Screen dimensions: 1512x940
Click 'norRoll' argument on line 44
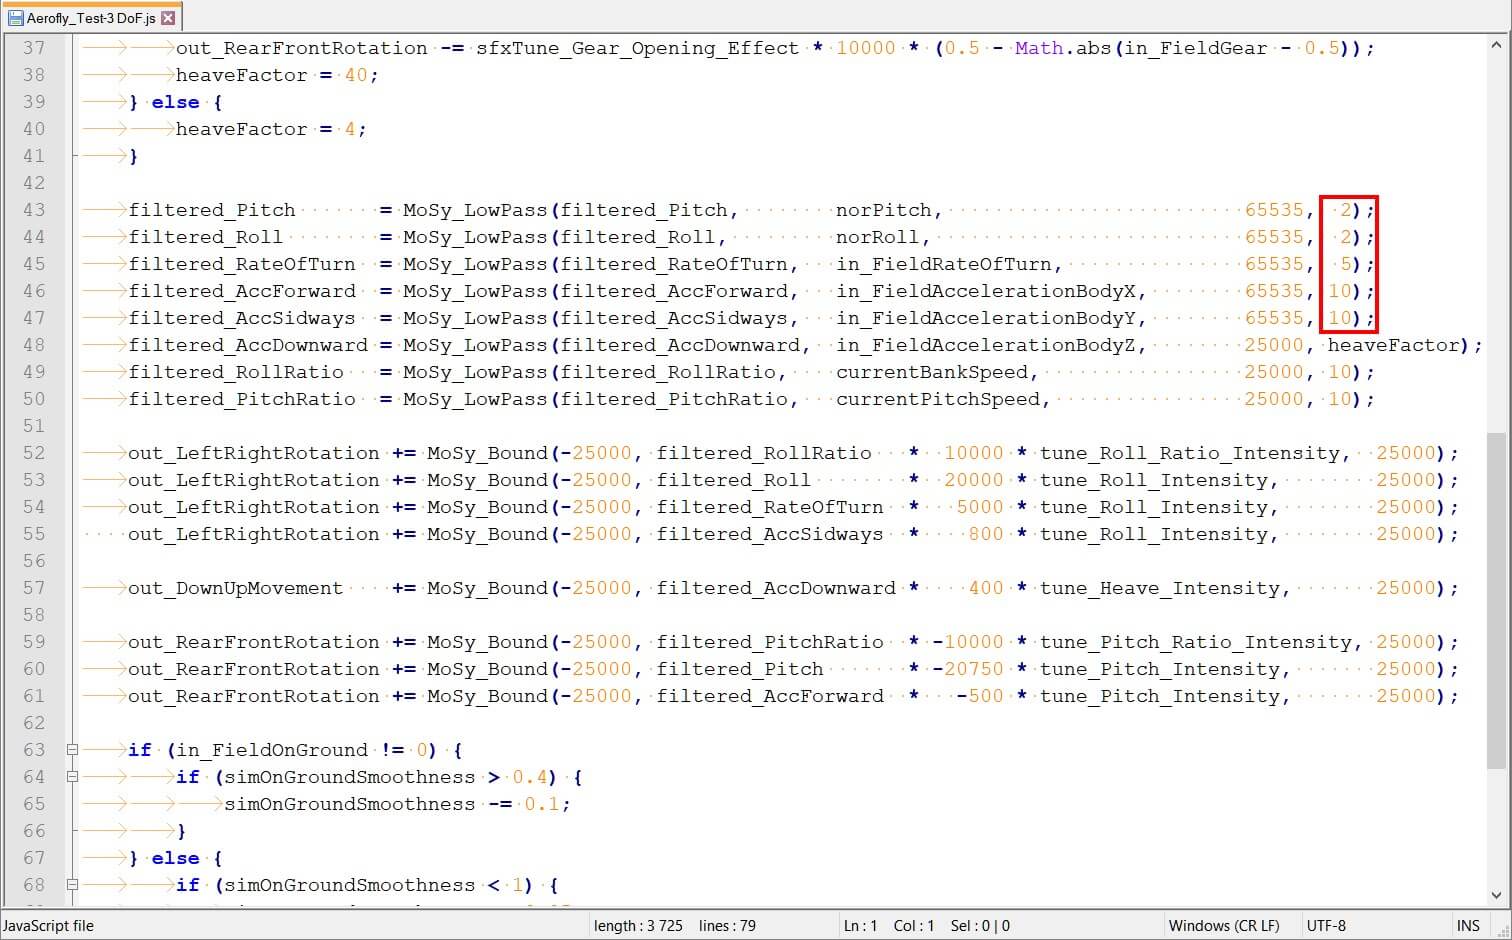point(878,237)
